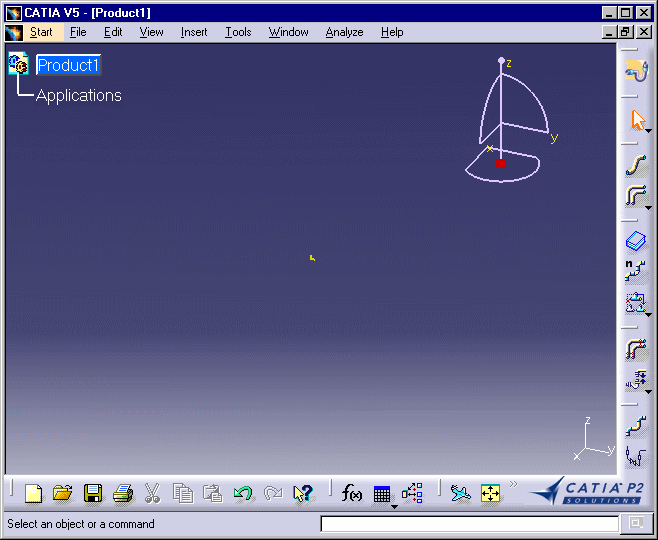Save the document using the floppy disk icon
This screenshot has width=658, height=540.
tap(93, 493)
